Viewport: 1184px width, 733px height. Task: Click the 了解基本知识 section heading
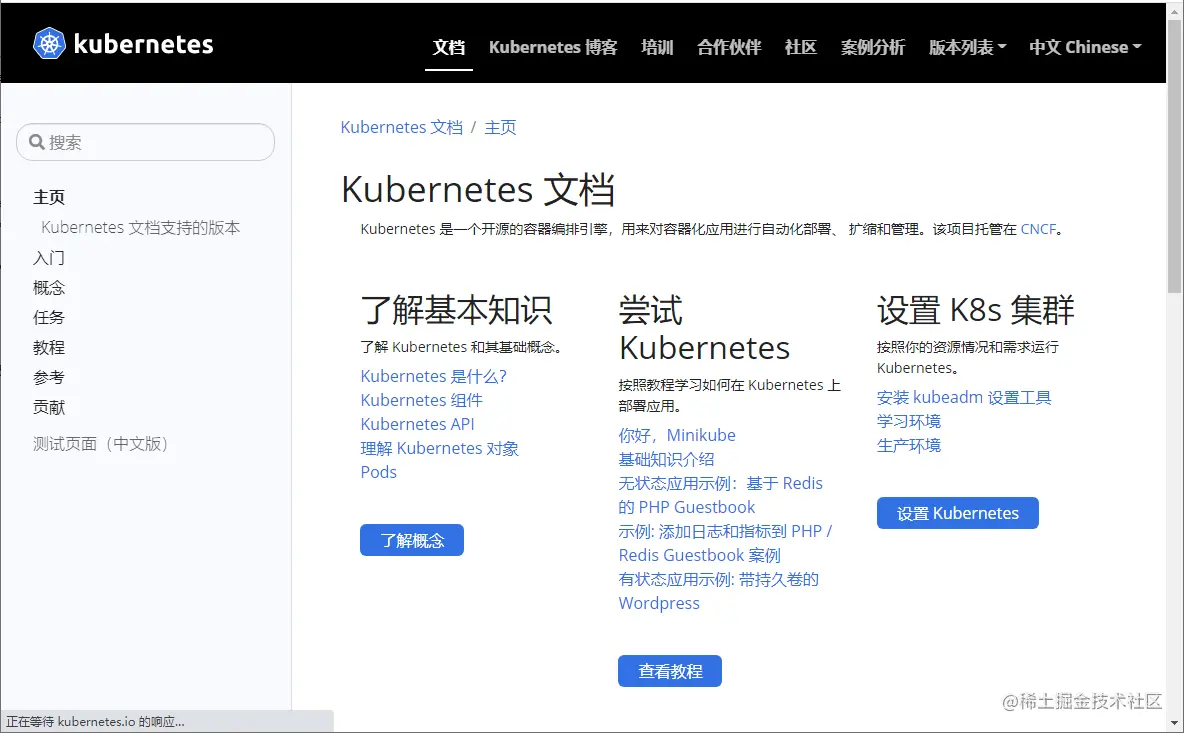(456, 310)
